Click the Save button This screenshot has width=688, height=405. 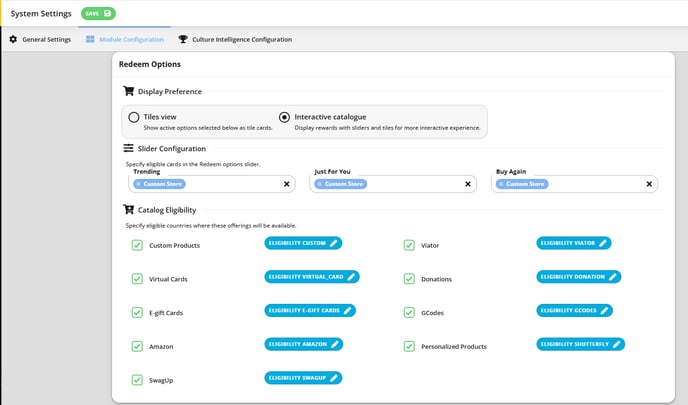(98, 14)
